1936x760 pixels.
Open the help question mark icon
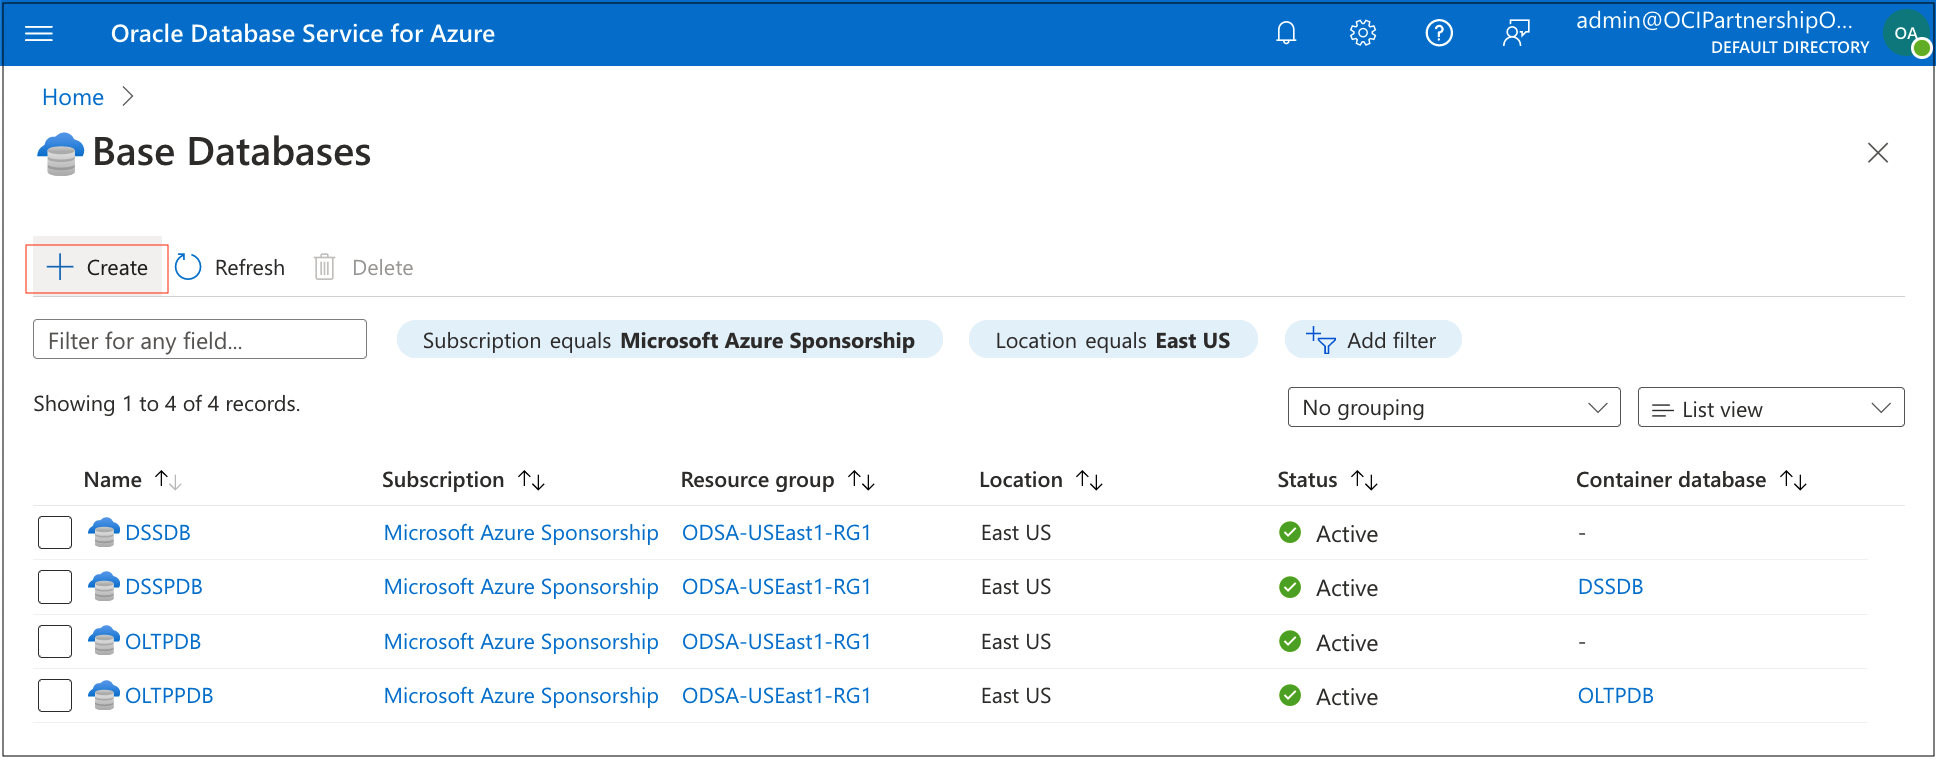(1439, 33)
